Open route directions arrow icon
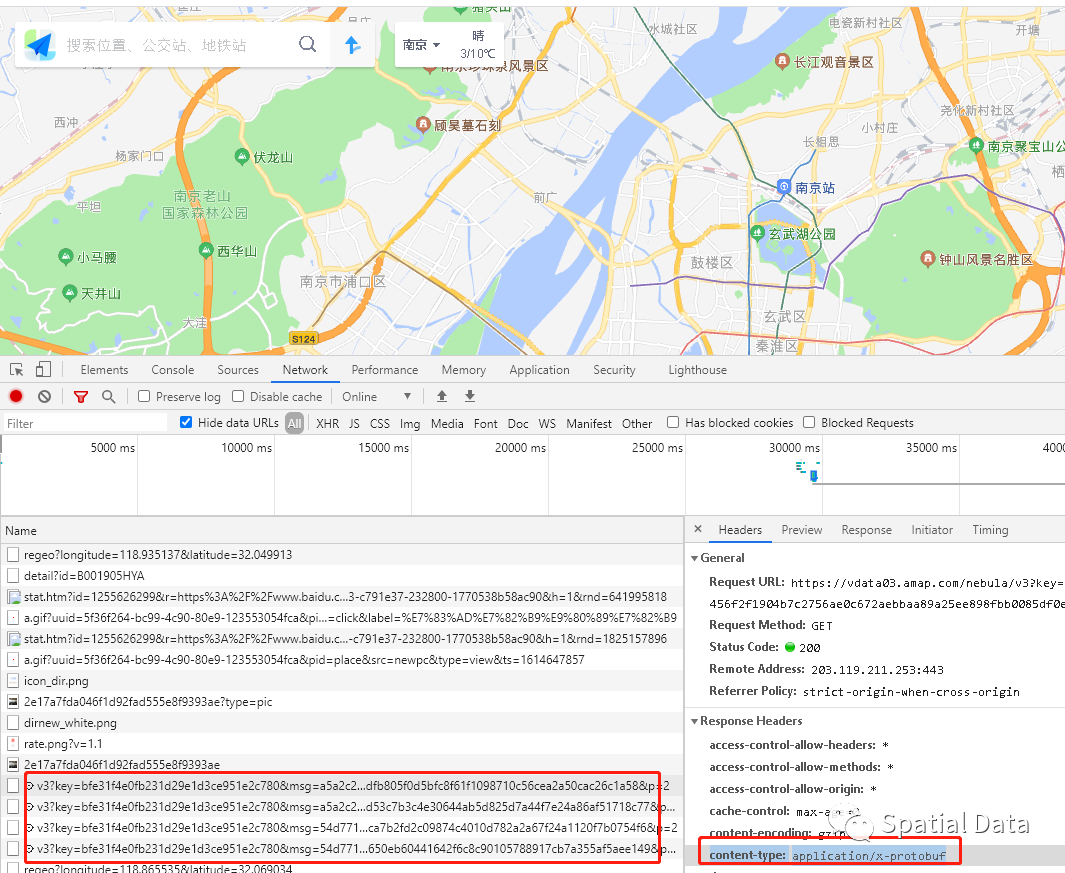 (x=352, y=45)
